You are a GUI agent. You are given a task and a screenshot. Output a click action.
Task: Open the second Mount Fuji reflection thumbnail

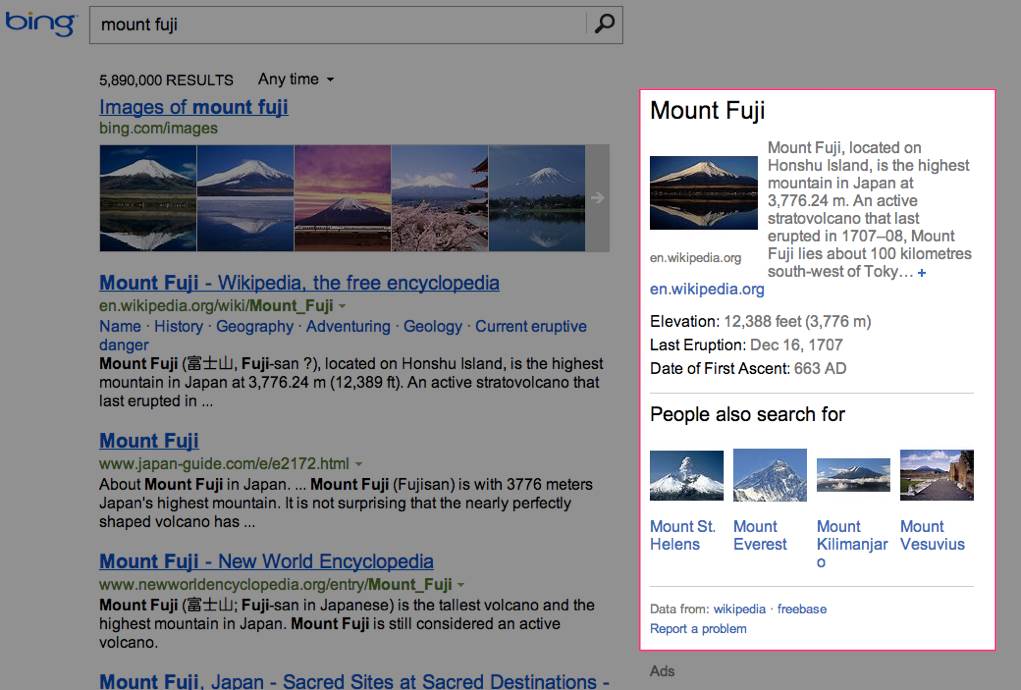click(245, 198)
